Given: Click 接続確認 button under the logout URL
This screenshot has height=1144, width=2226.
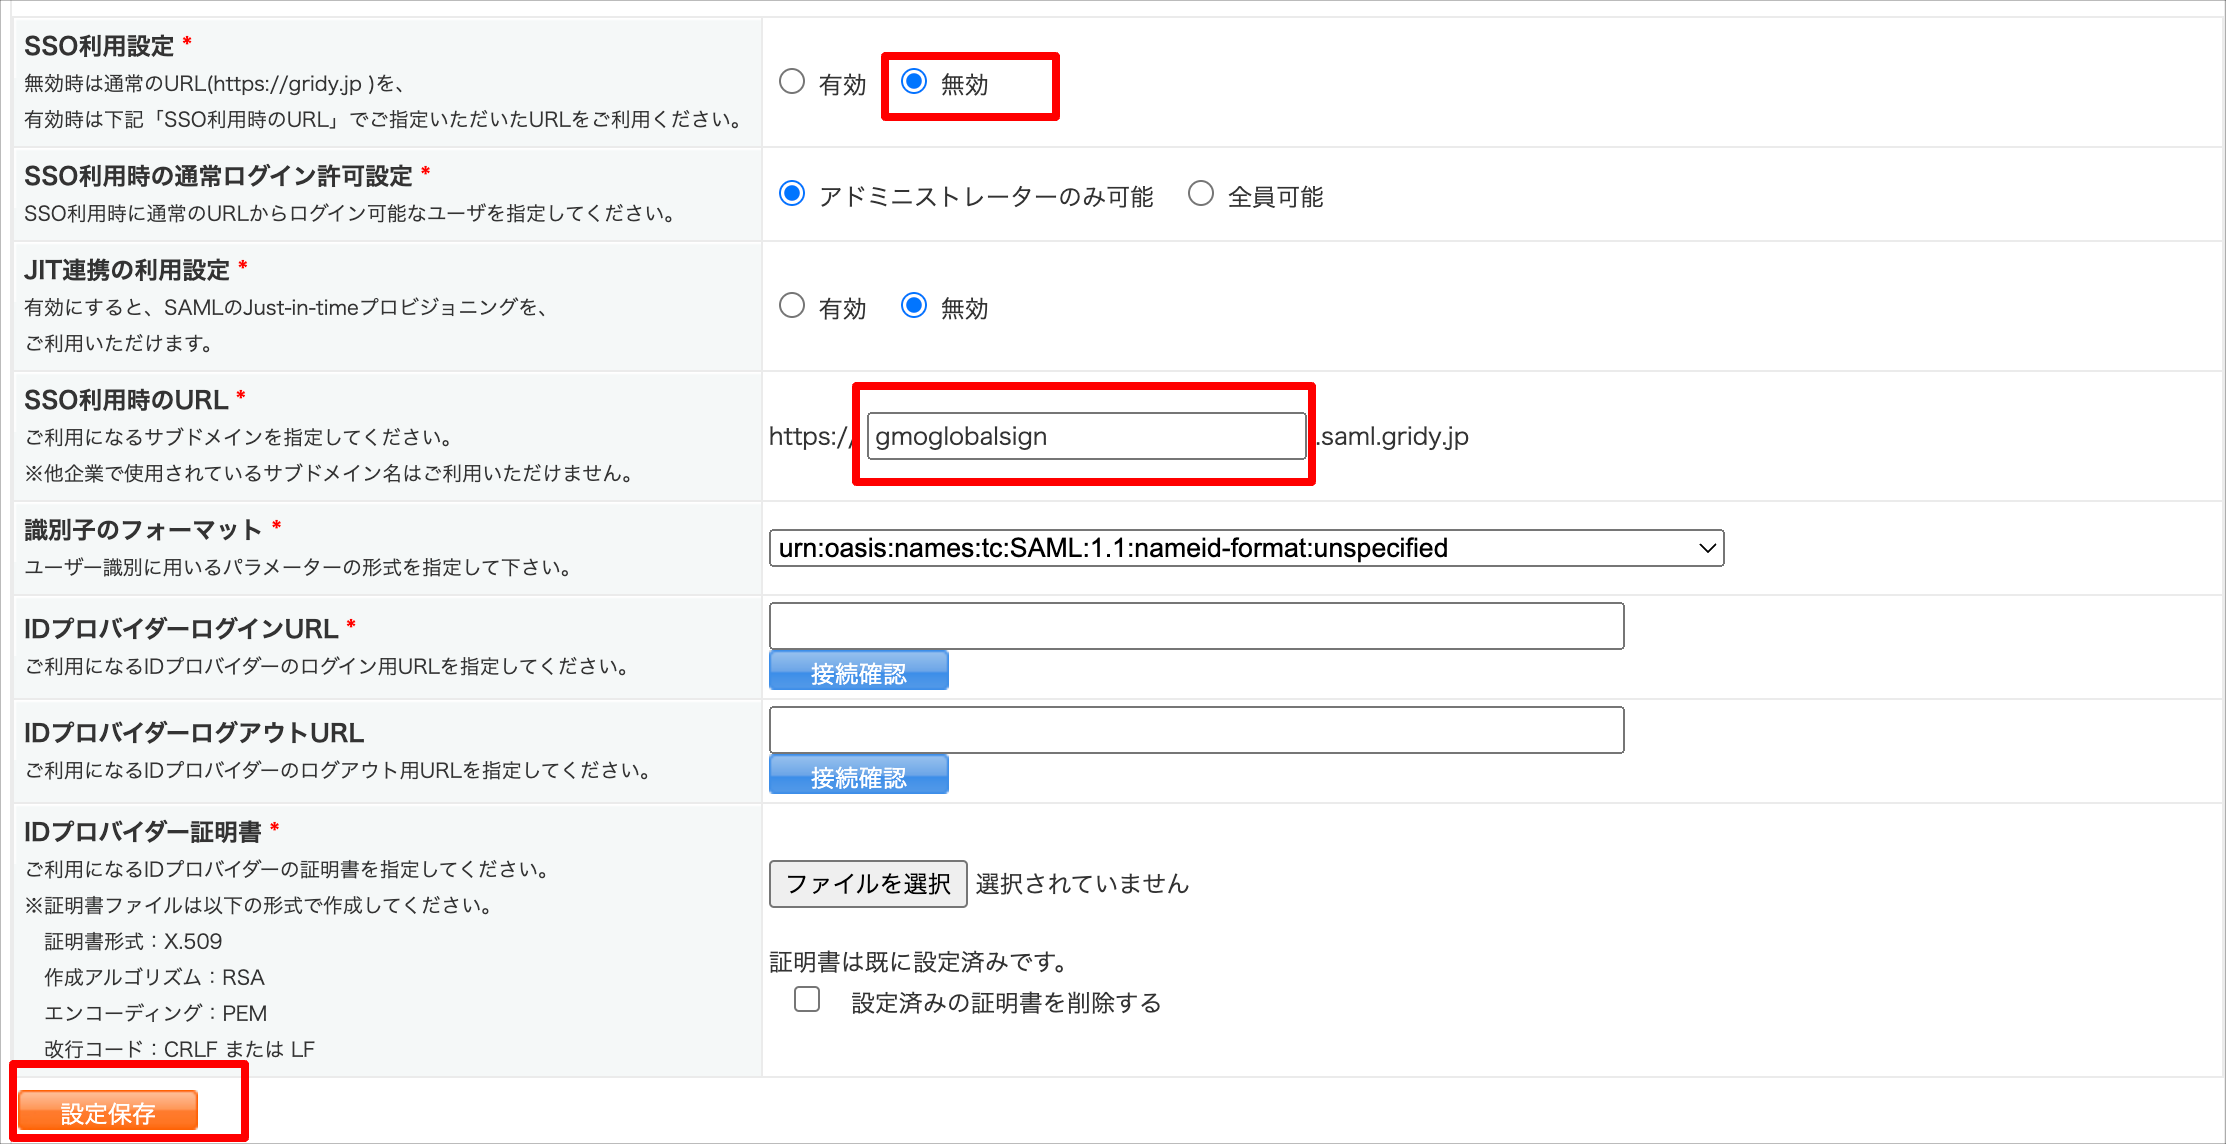Looking at the screenshot, I should 858,776.
